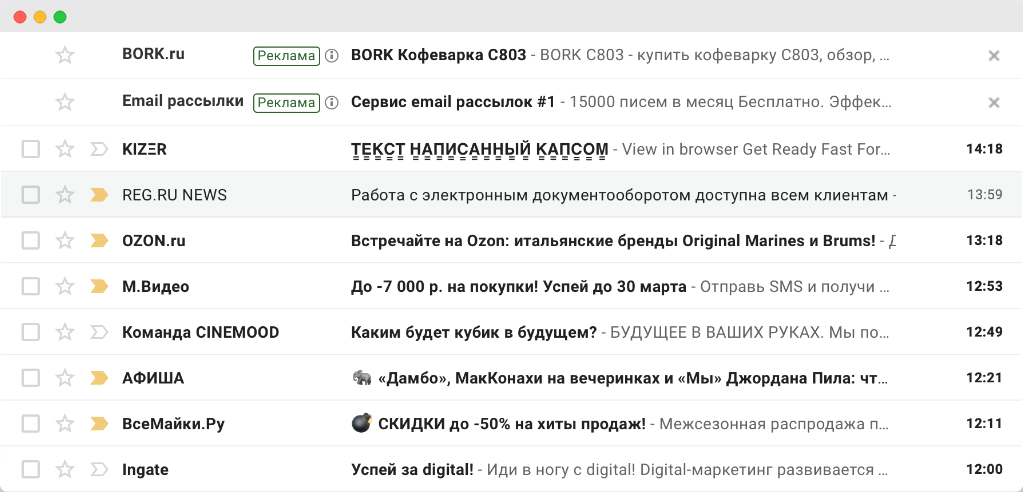
Task: Open the «Дамбо», МакКонахи email subject
Action: click(622, 378)
